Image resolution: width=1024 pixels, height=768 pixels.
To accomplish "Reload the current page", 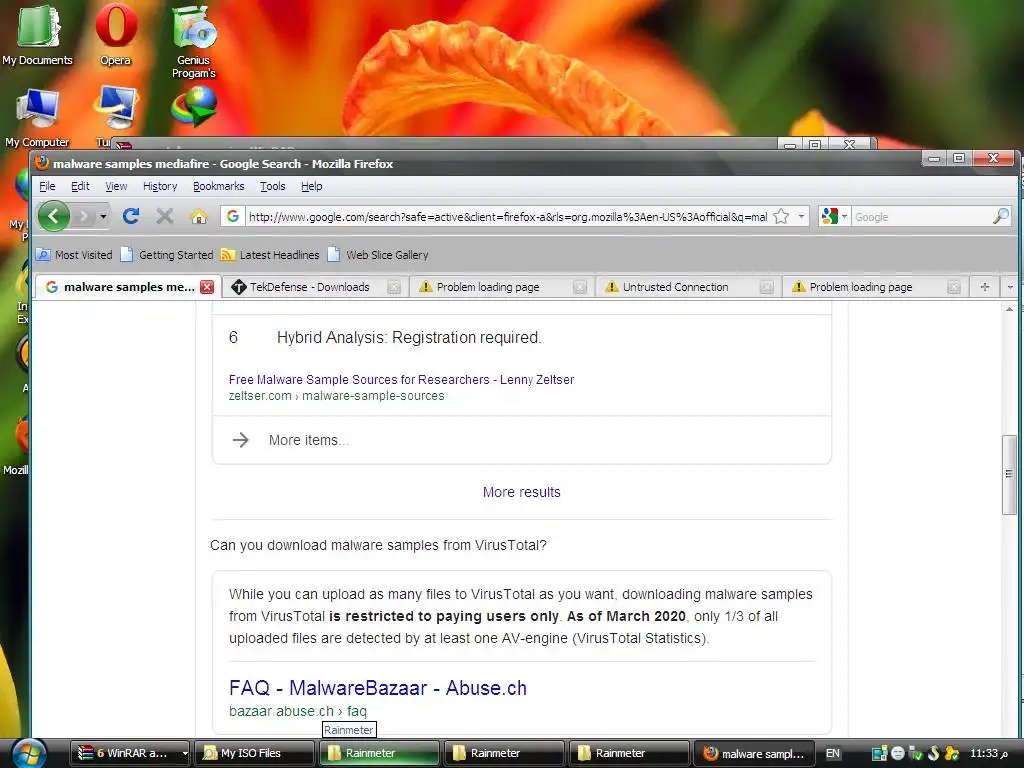I will [x=131, y=216].
